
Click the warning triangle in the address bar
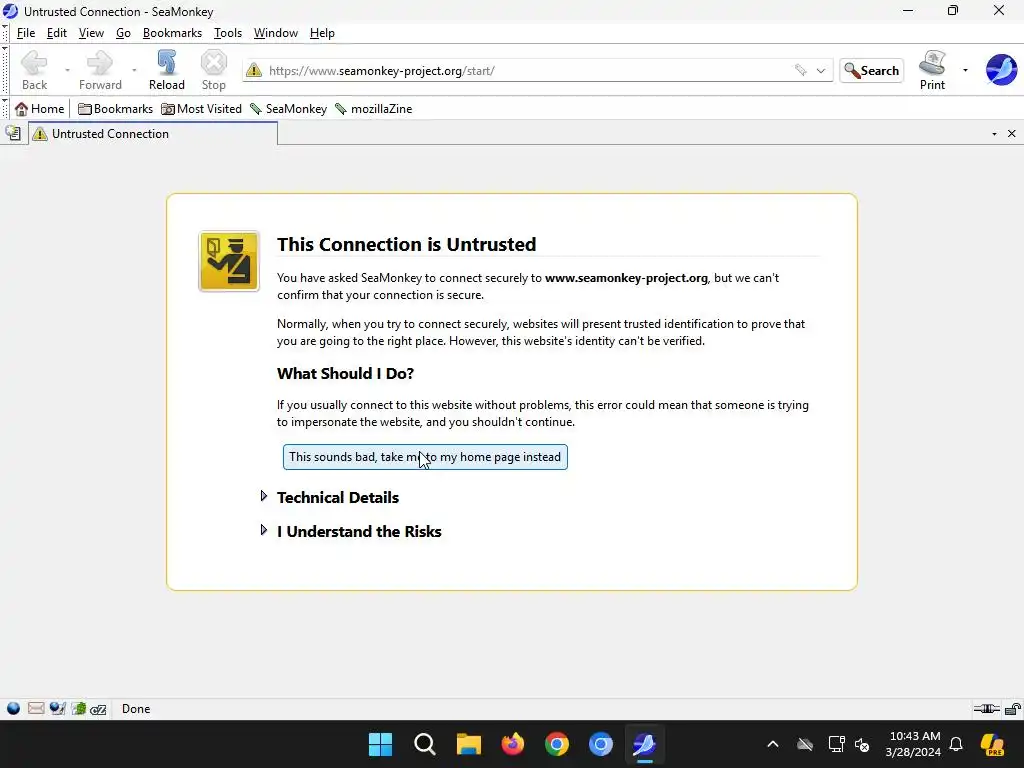coord(254,71)
